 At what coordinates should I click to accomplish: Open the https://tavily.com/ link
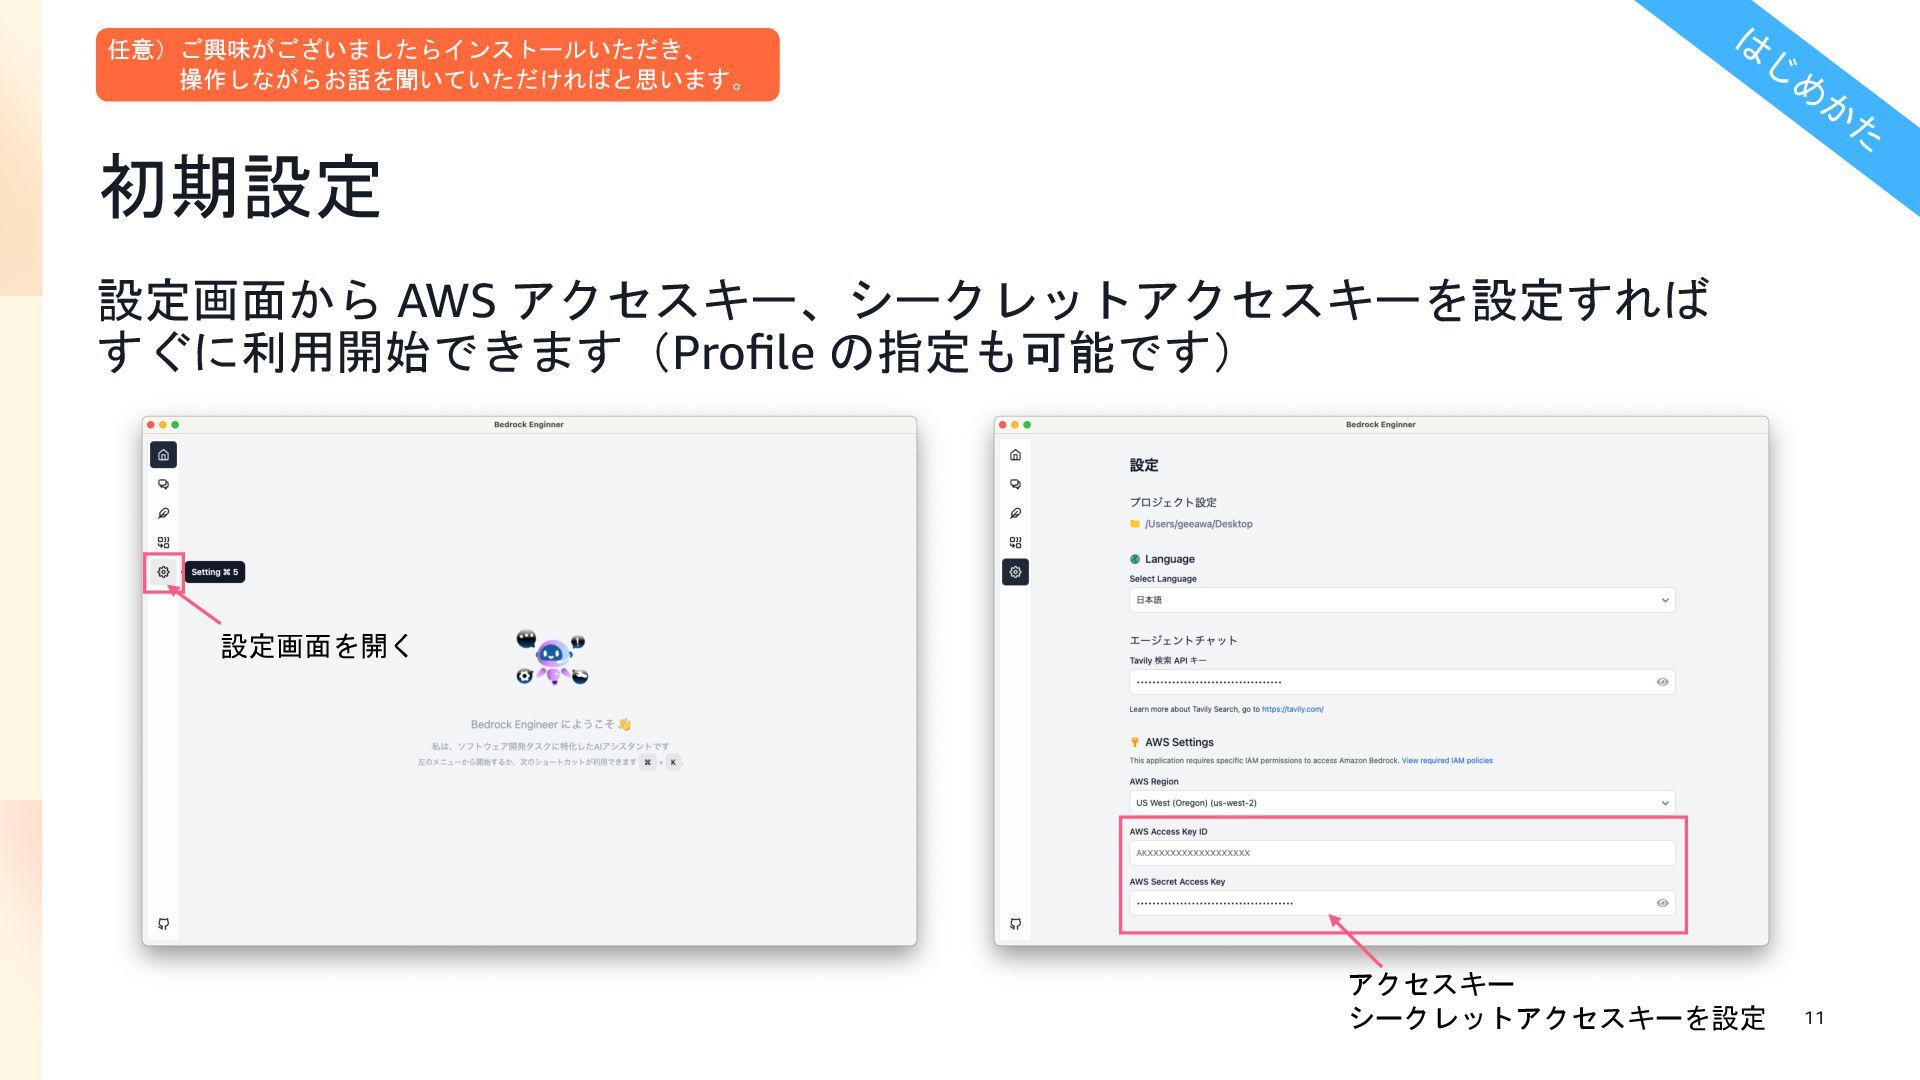pos(1292,709)
